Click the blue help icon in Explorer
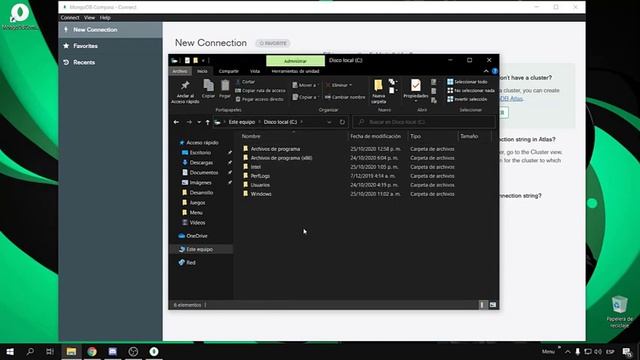Screen dimensions: 640x360 click(x=495, y=71)
